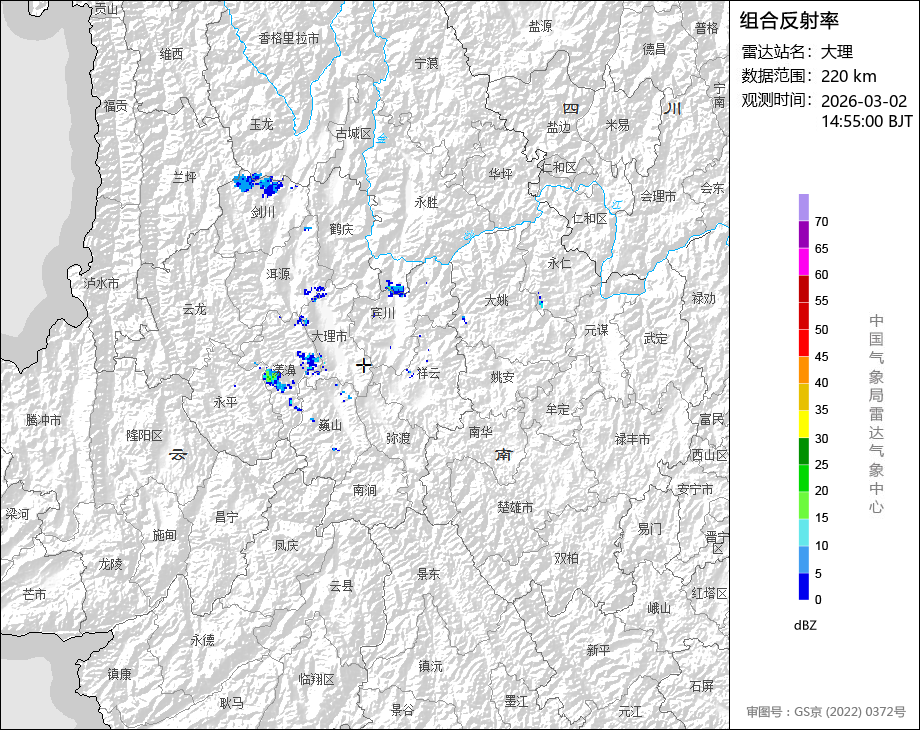
Task: Click the 双柏 map label
Action: [567, 558]
